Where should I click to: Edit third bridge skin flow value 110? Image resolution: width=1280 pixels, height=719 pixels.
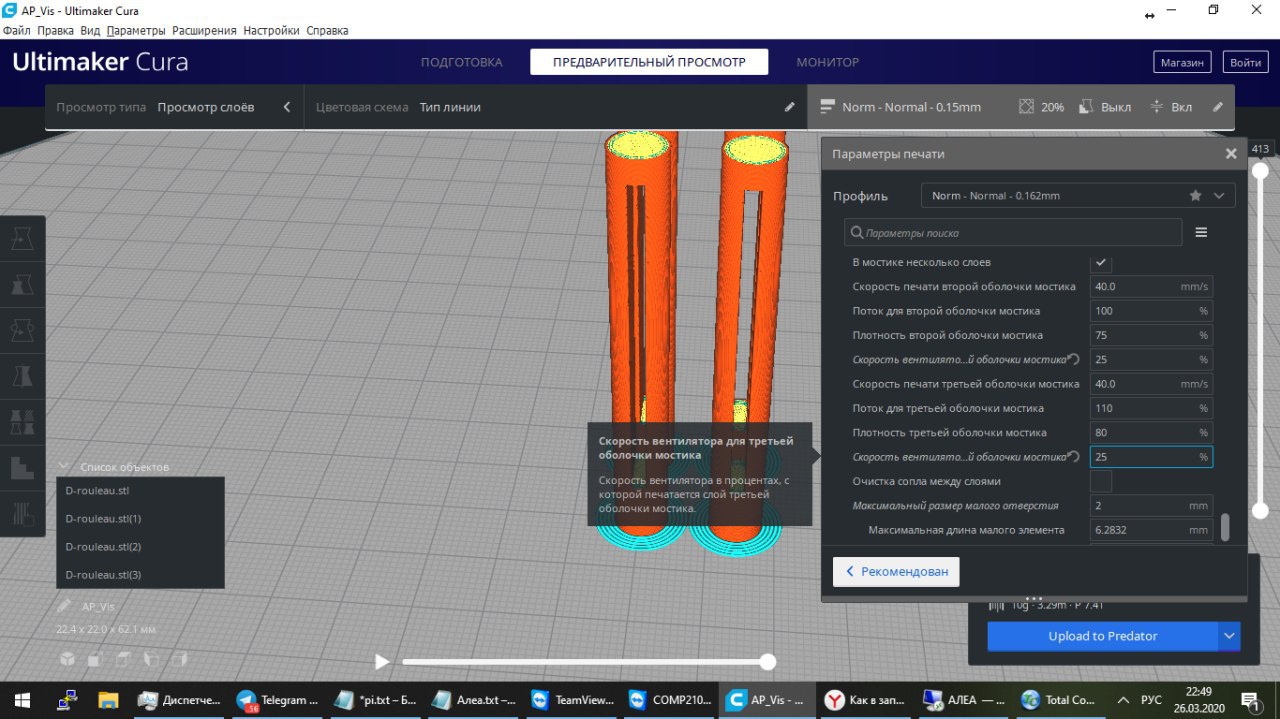(x=1151, y=408)
